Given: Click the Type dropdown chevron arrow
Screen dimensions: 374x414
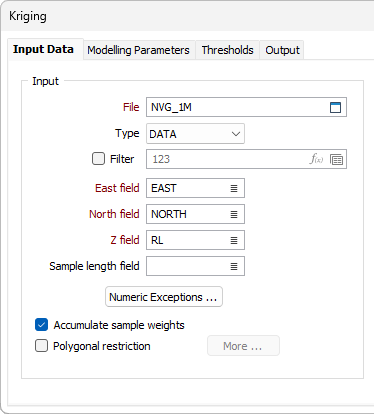Looking at the screenshot, I should click(x=236, y=134).
